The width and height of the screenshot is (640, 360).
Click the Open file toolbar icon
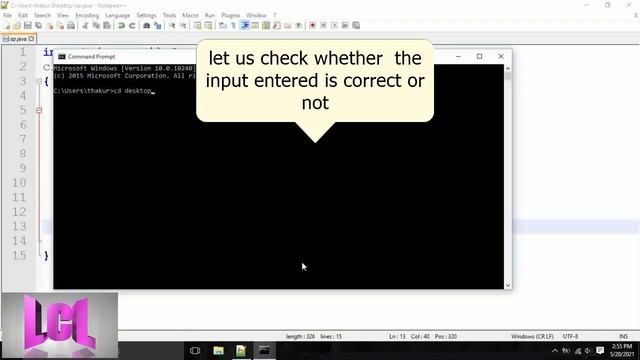coord(17,26)
